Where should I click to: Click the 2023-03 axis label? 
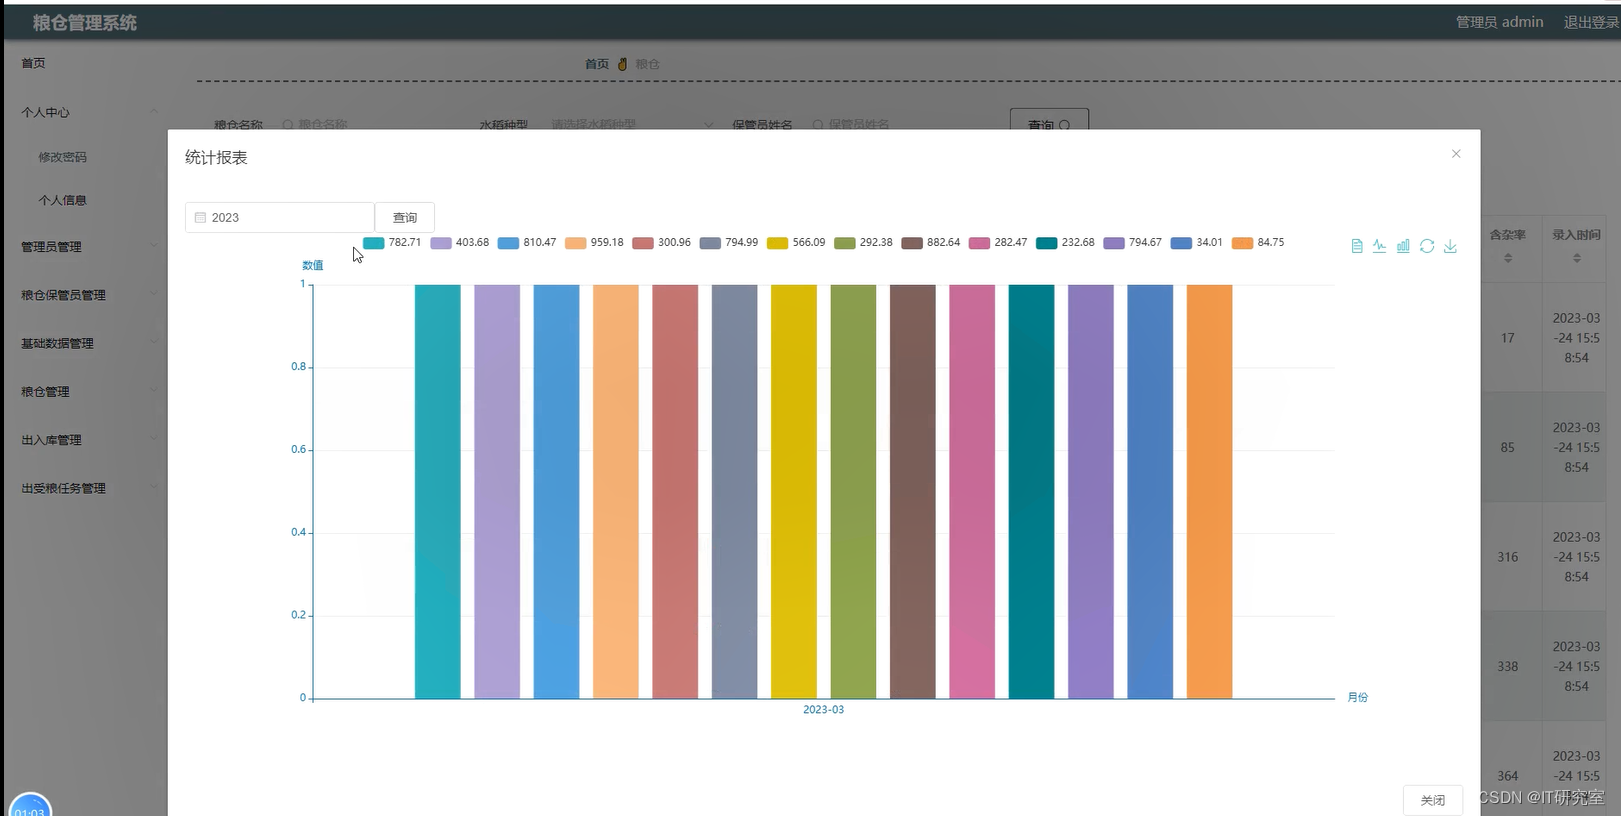[824, 710]
